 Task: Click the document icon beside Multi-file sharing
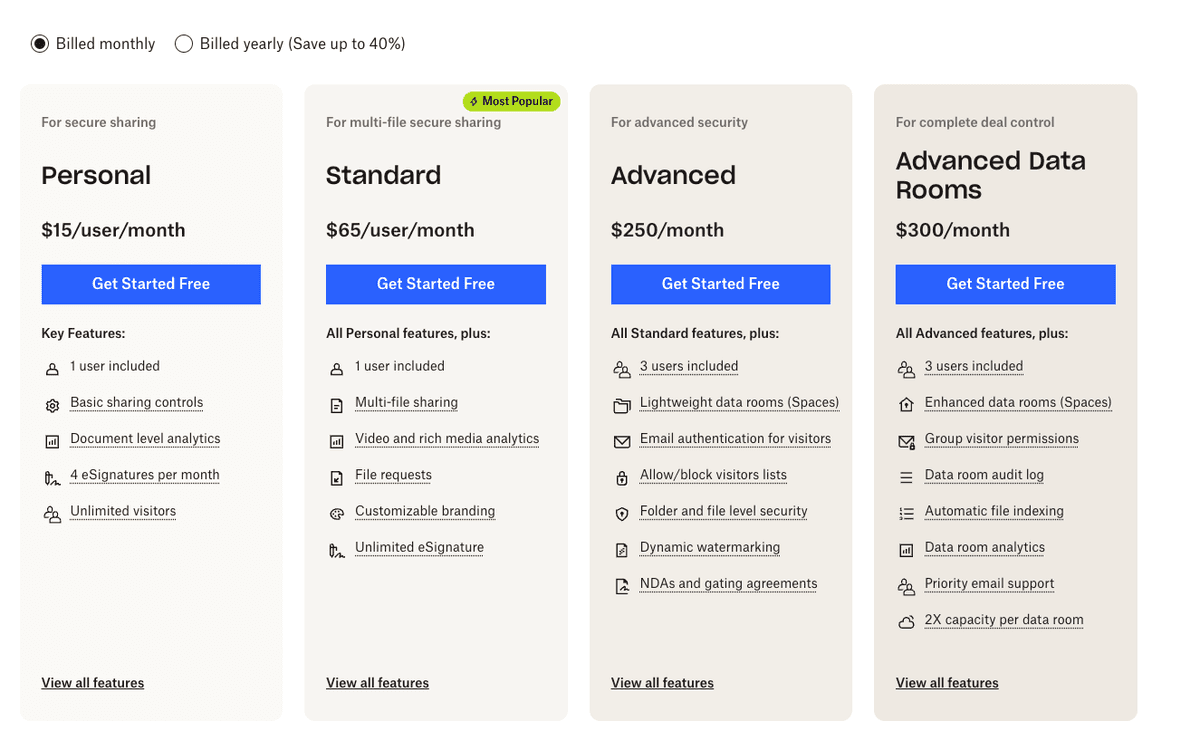point(337,404)
